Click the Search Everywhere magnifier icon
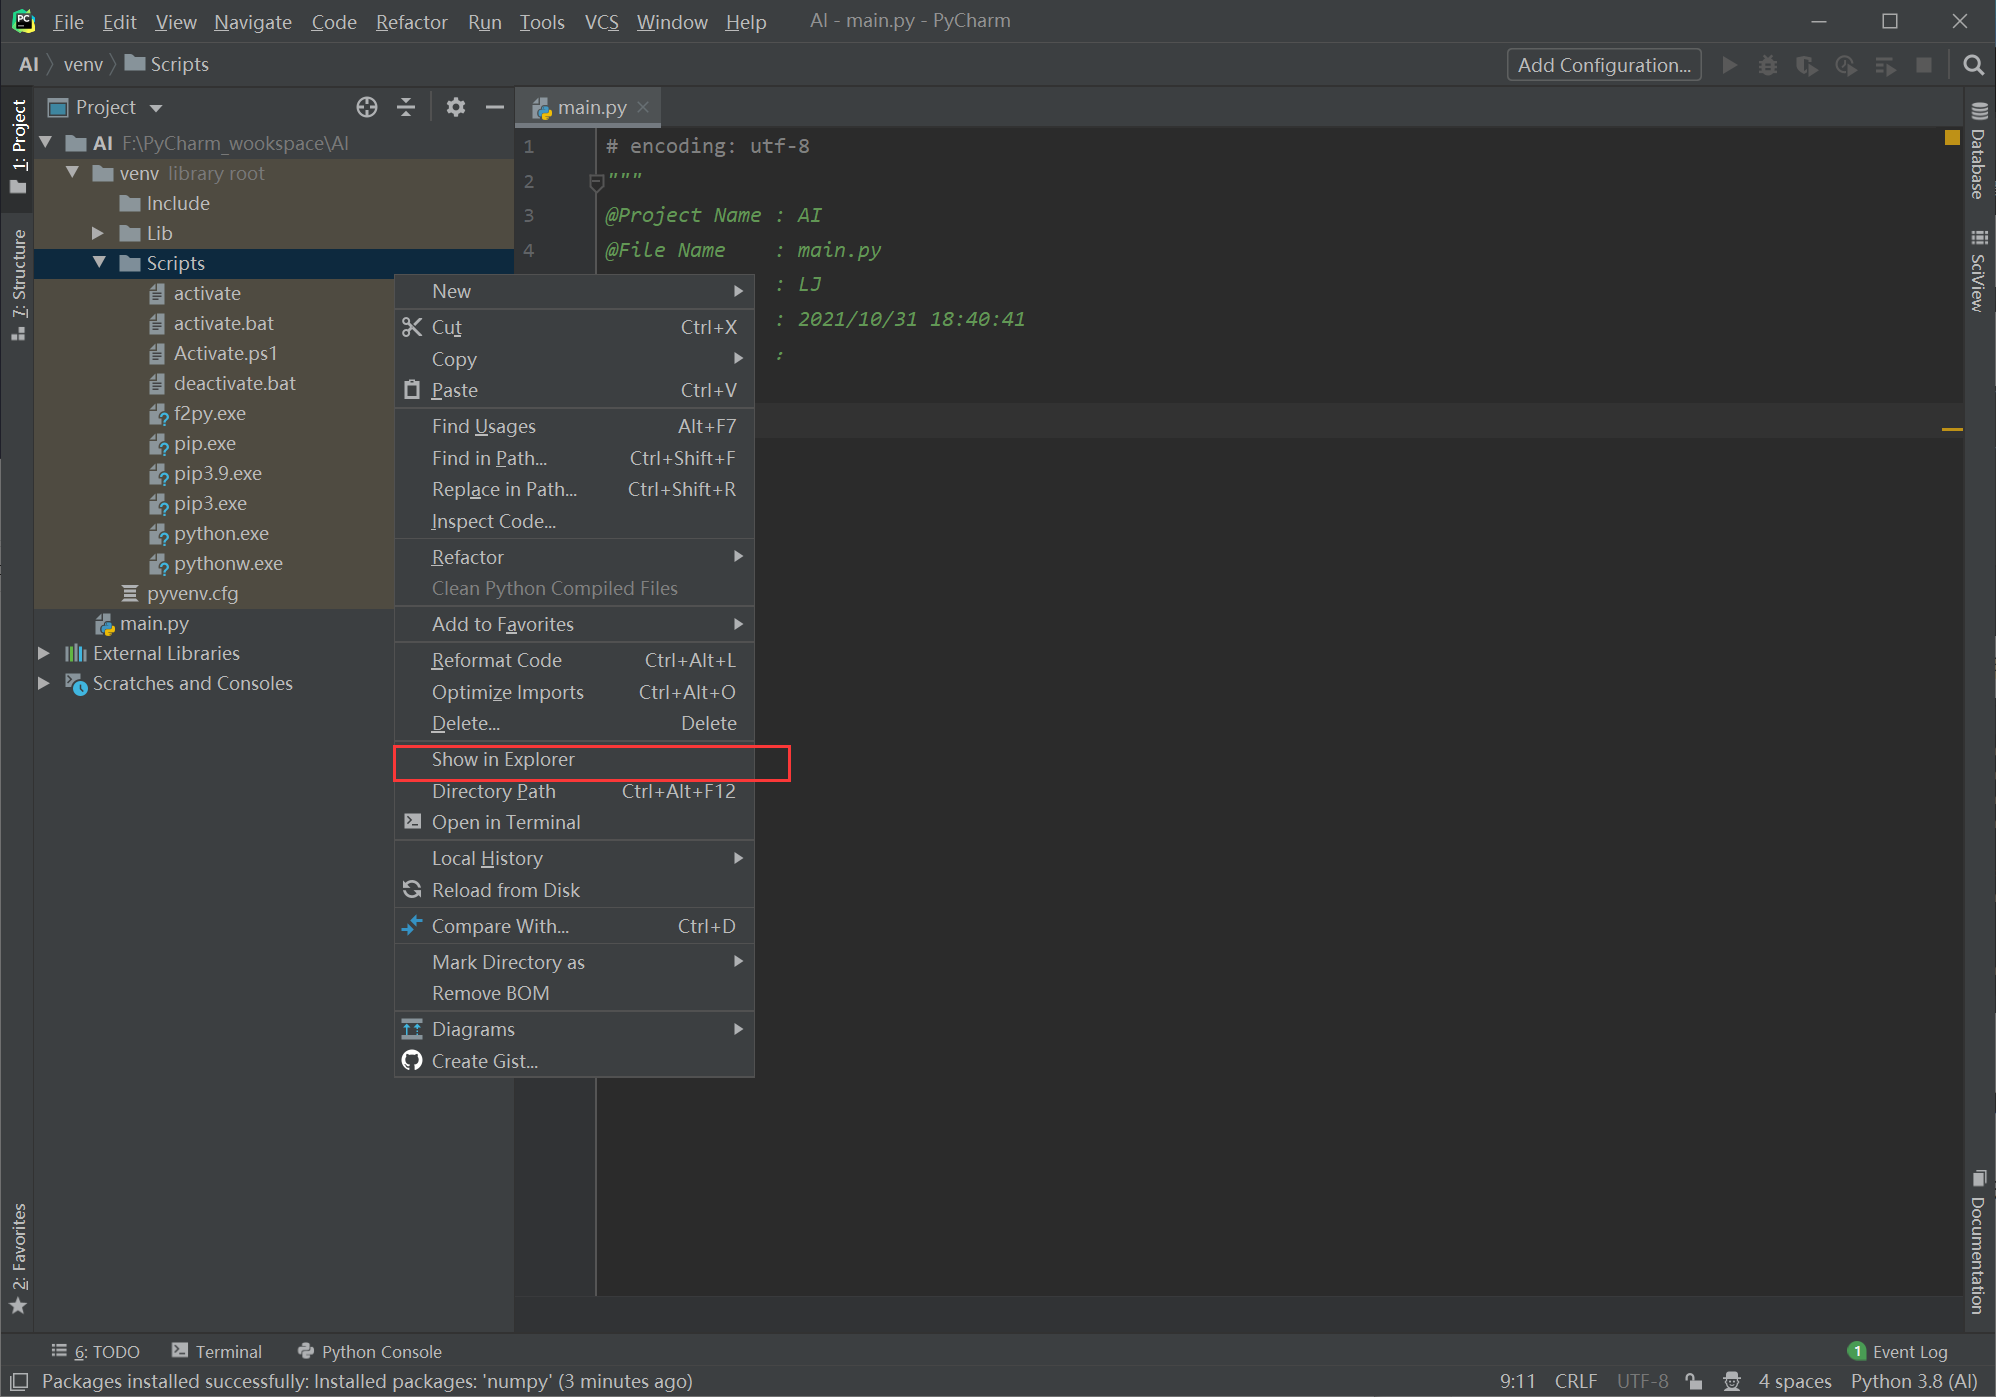 point(1973,65)
